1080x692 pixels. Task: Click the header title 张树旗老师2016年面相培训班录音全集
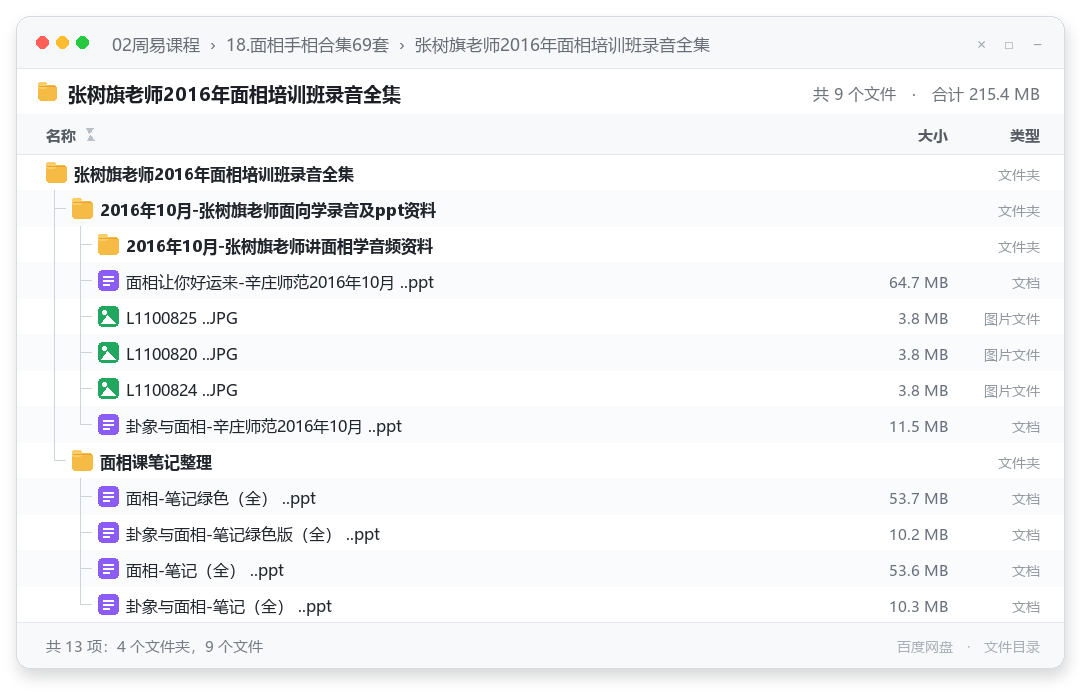234,94
